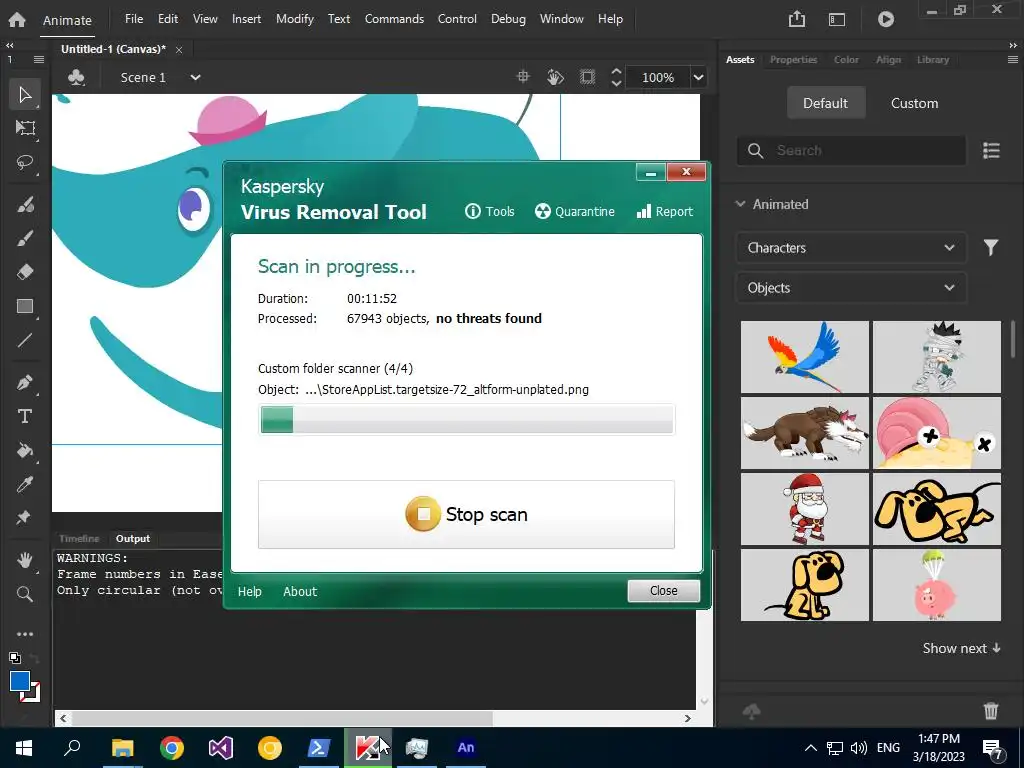
Task: Select the Selection arrow tool
Action: tap(25, 95)
